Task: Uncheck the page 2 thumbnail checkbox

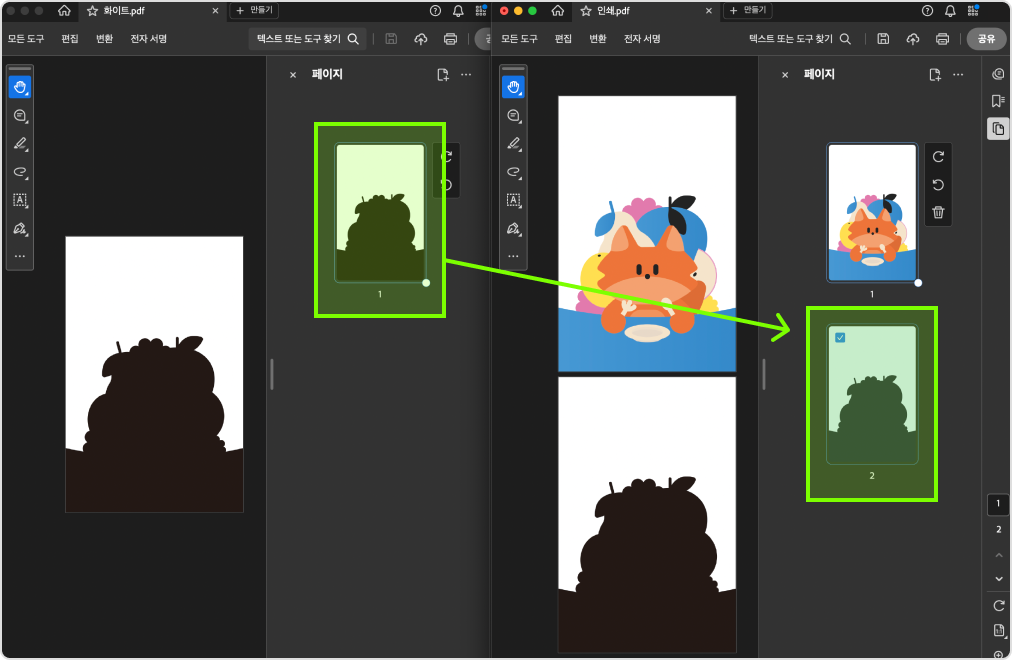Action: click(840, 338)
